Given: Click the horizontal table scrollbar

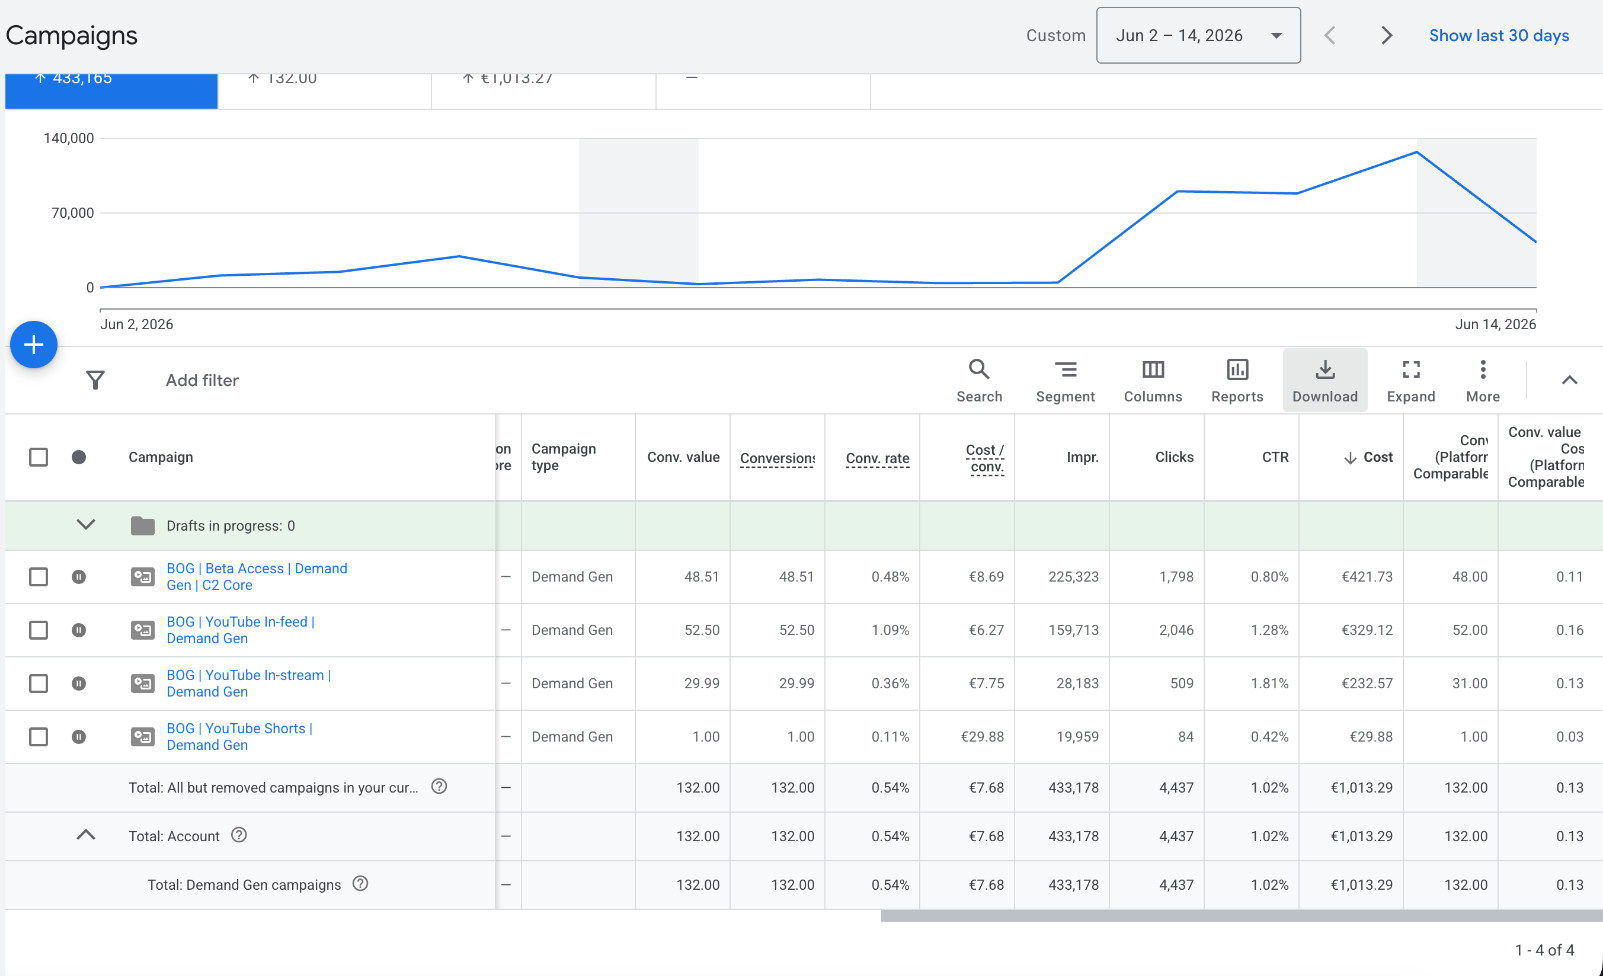Looking at the screenshot, I should pos(1241,916).
